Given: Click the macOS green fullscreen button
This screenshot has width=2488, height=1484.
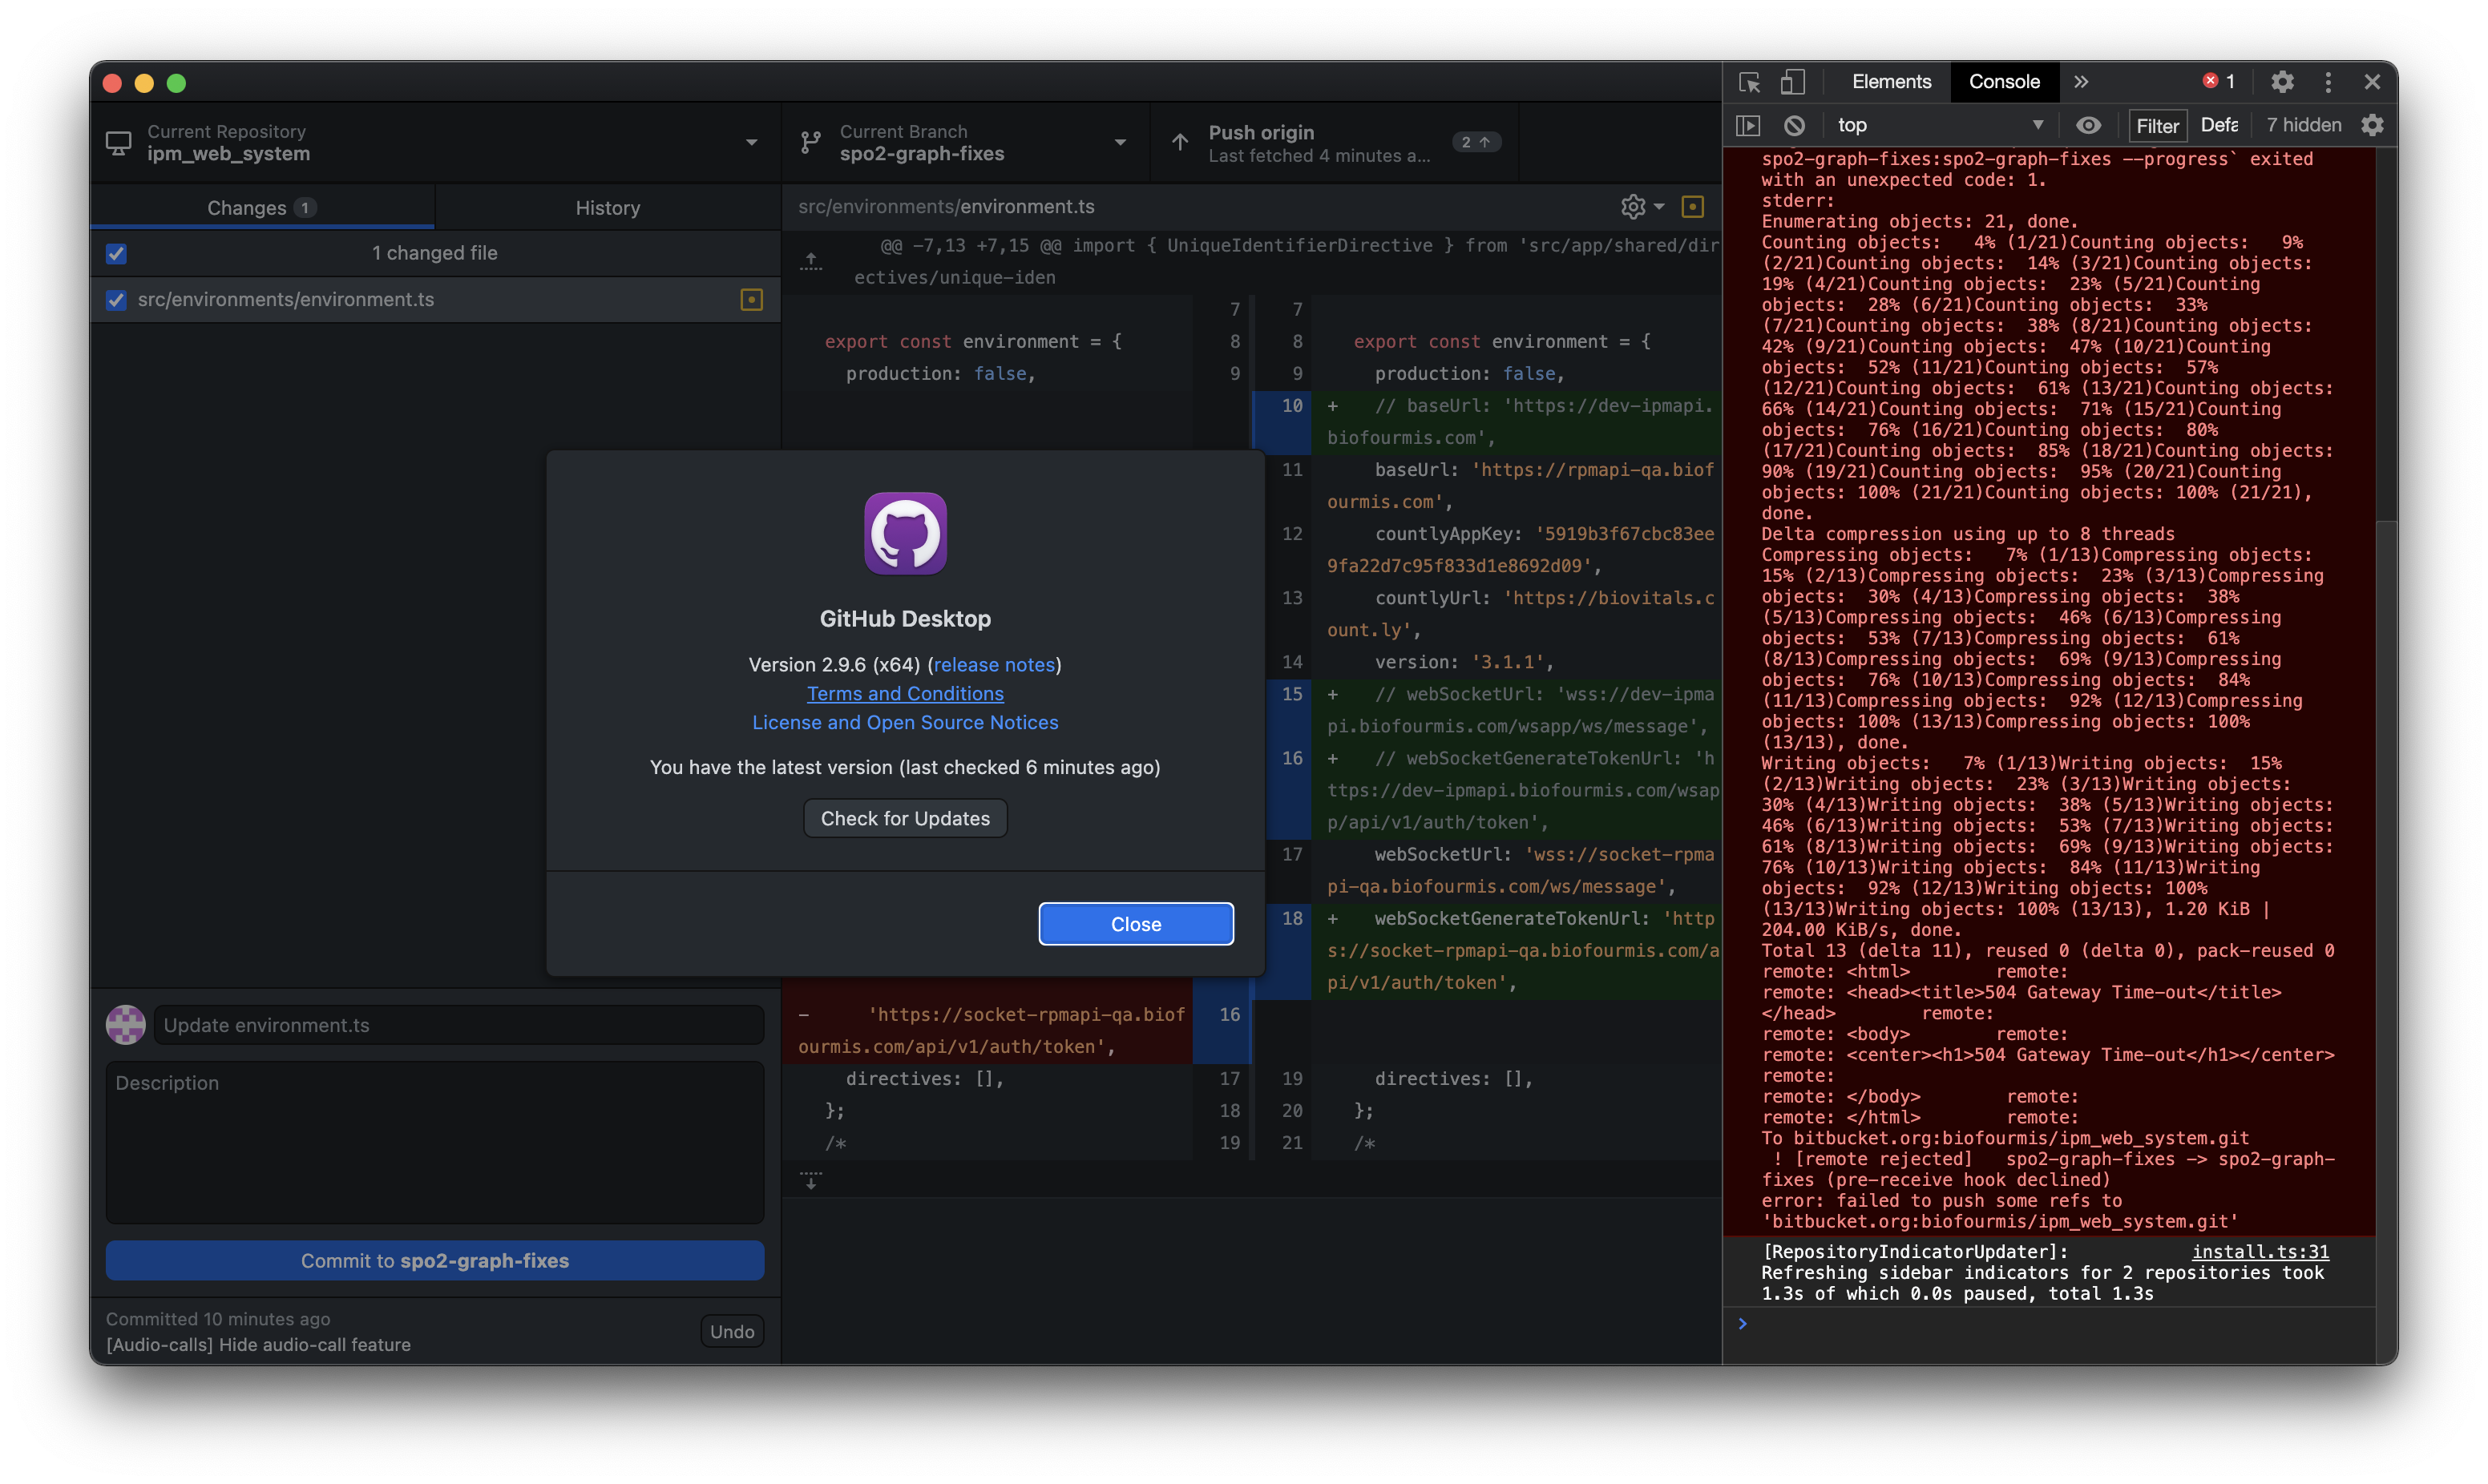Looking at the screenshot, I should click(x=177, y=83).
